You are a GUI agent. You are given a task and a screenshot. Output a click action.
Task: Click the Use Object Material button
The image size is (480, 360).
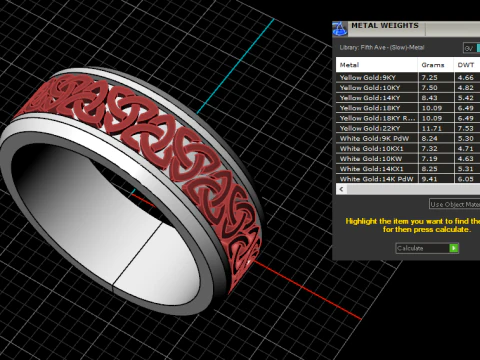[455, 204]
